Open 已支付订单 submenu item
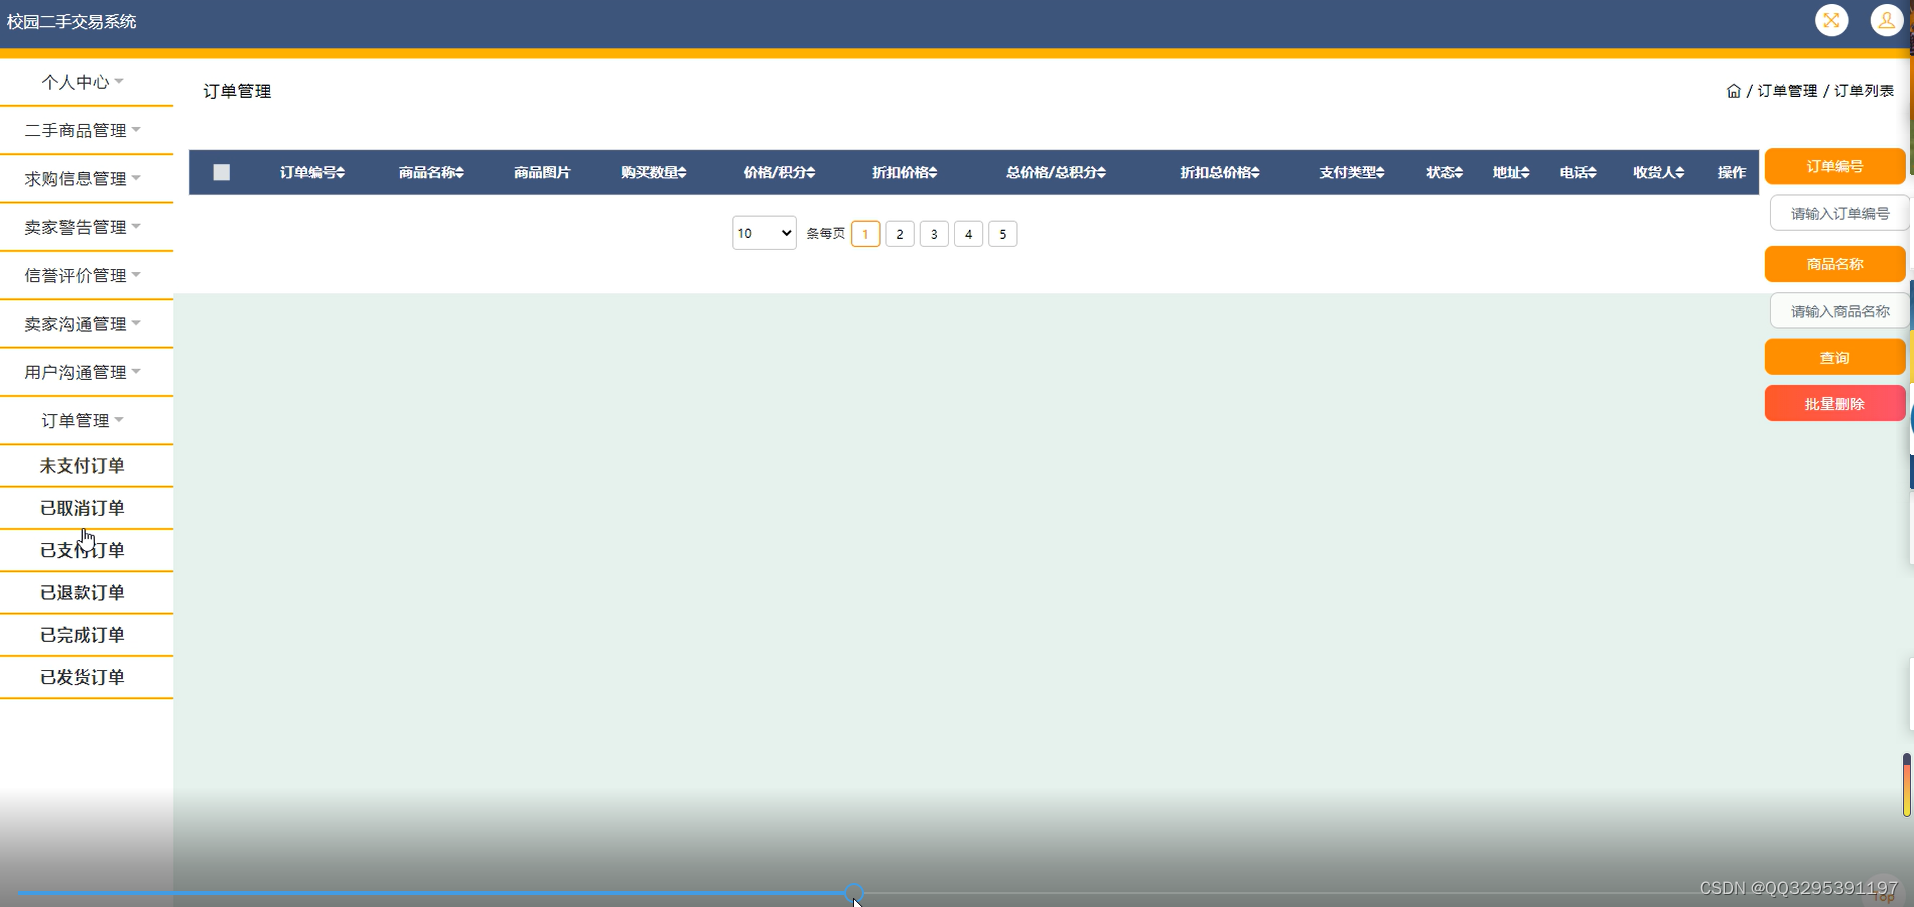This screenshot has width=1914, height=907. pyautogui.click(x=86, y=550)
